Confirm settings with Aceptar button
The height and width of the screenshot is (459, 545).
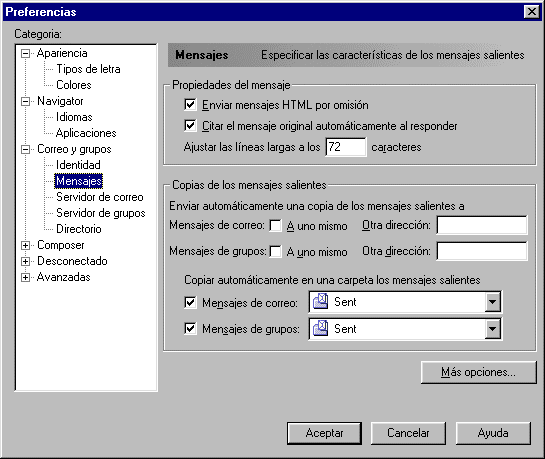(324, 433)
